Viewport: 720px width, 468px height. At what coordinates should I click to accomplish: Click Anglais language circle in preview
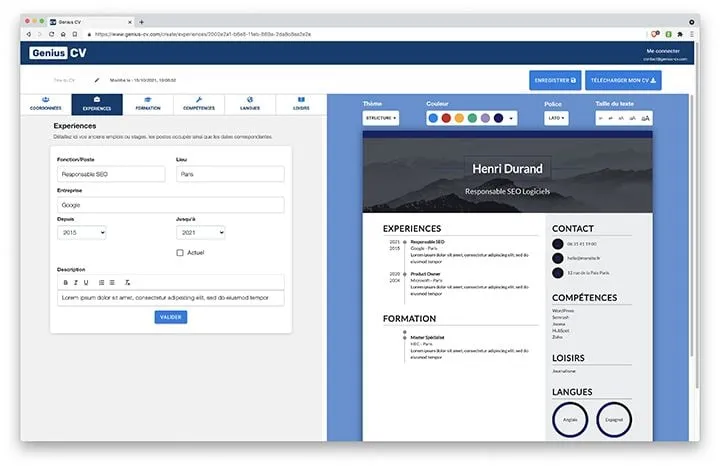tap(570, 420)
